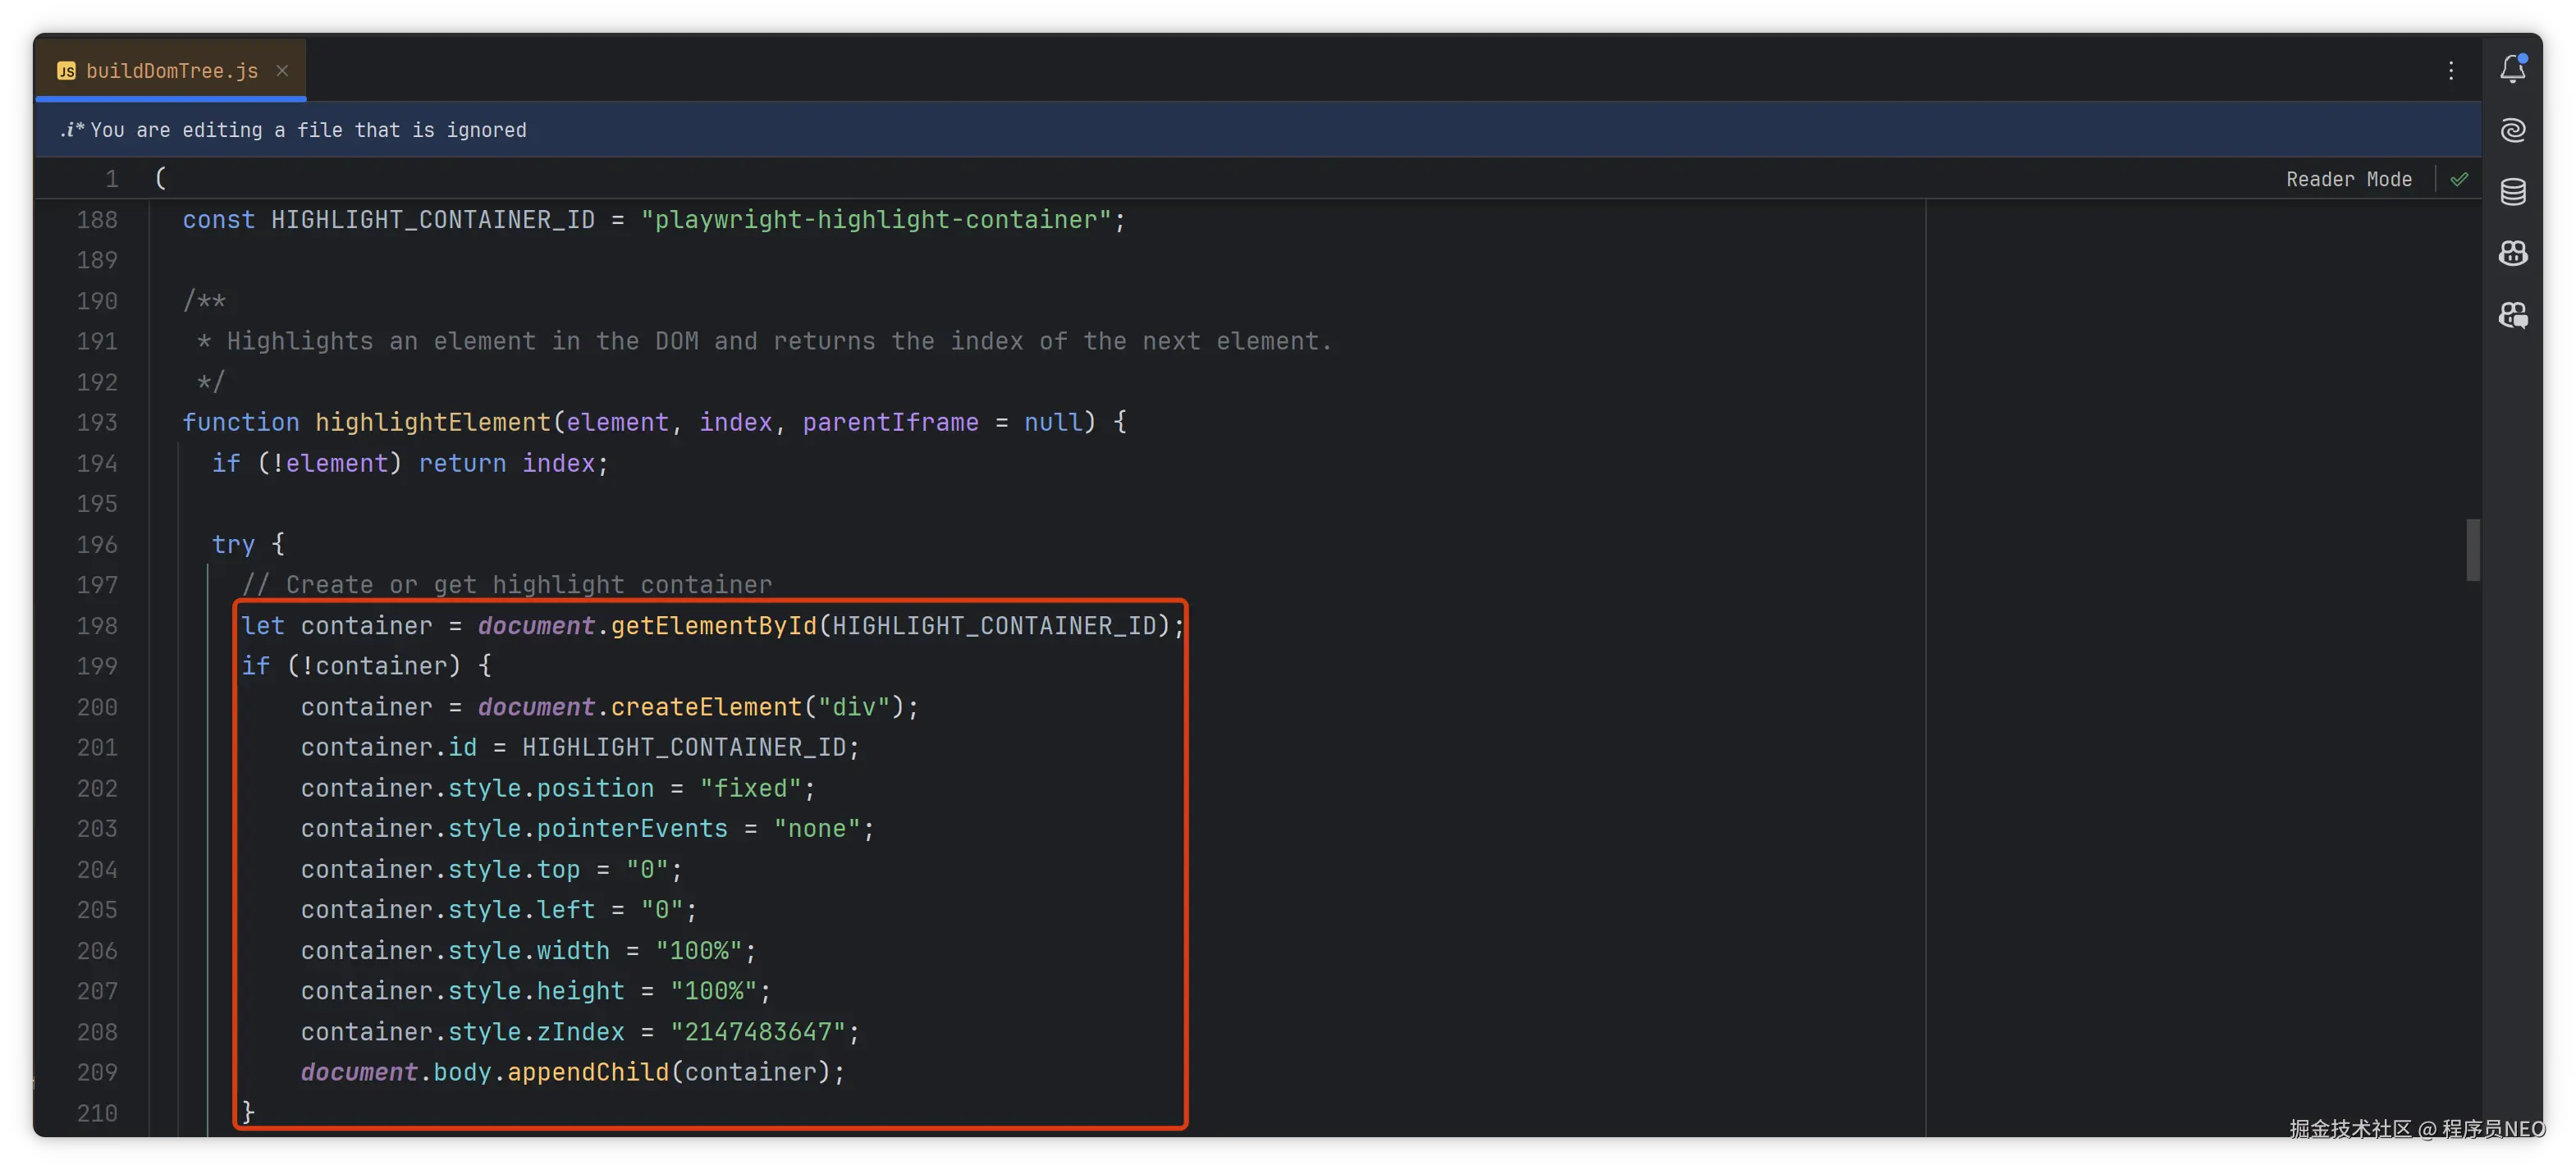The height and width of the screenshot is (1170, 2576).
Task: Click the ignored-file notification banner text
Action: (308, 130)
